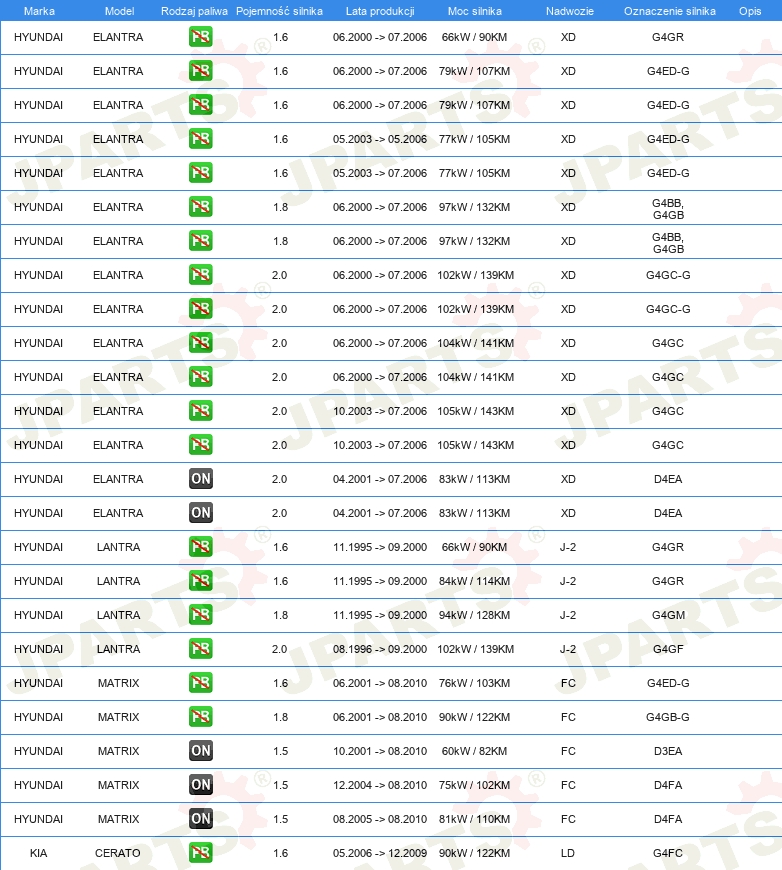Click J-2 body code in the G4GF row
Image resolution: width=782 pixels, height=870 pixels.
pyautogui.click(x=568, y=649)
